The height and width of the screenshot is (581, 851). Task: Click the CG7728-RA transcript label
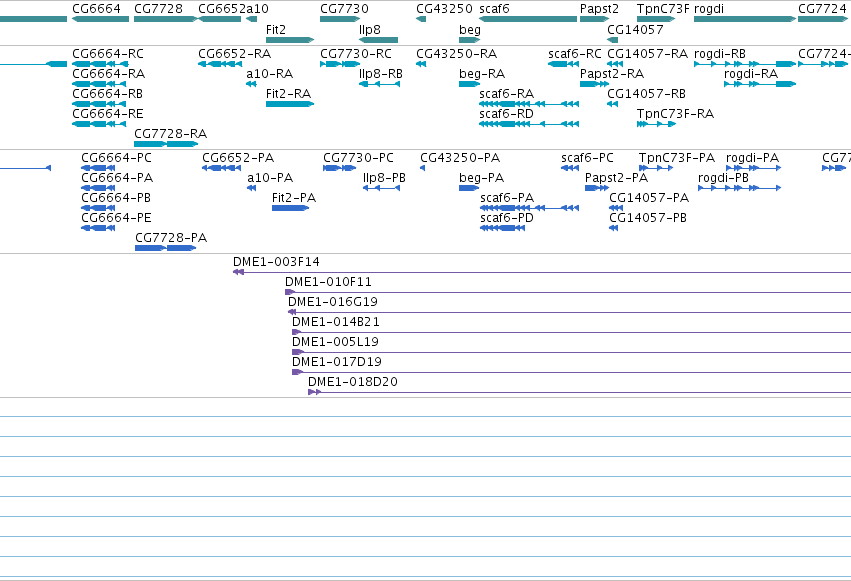point(170,134)
